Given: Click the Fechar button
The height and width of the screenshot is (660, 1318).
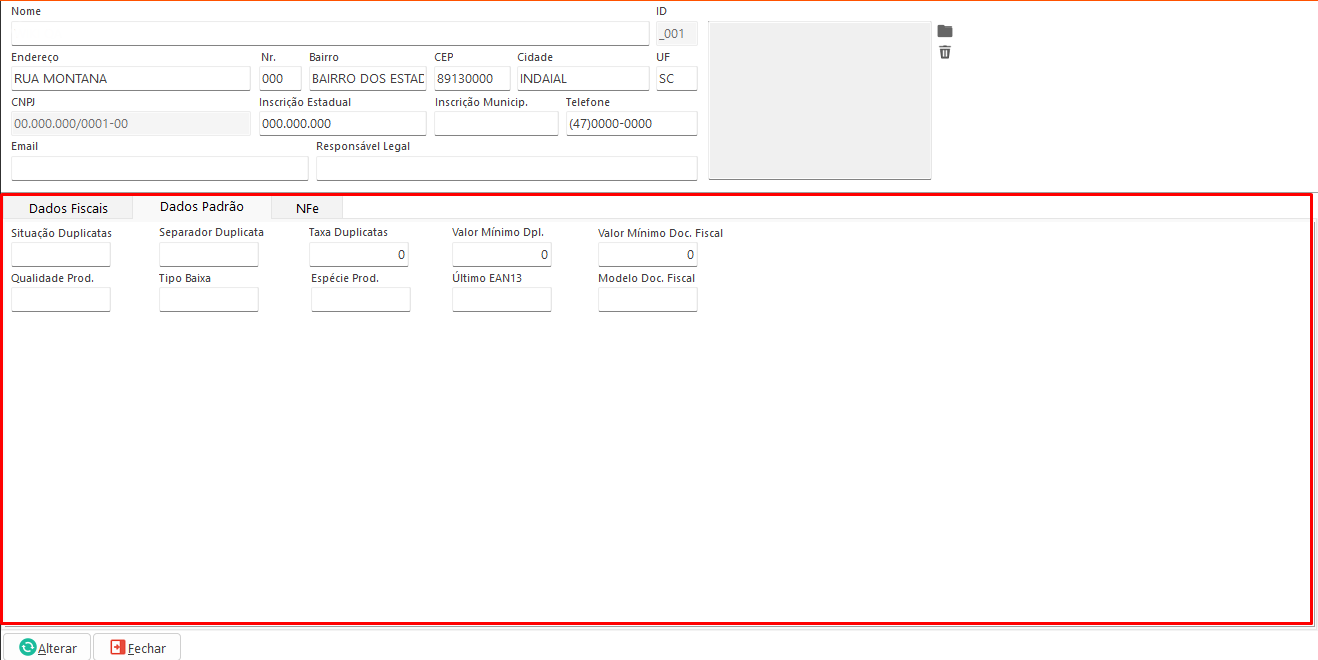Looking at the screenshot, I should pos(137,647).
